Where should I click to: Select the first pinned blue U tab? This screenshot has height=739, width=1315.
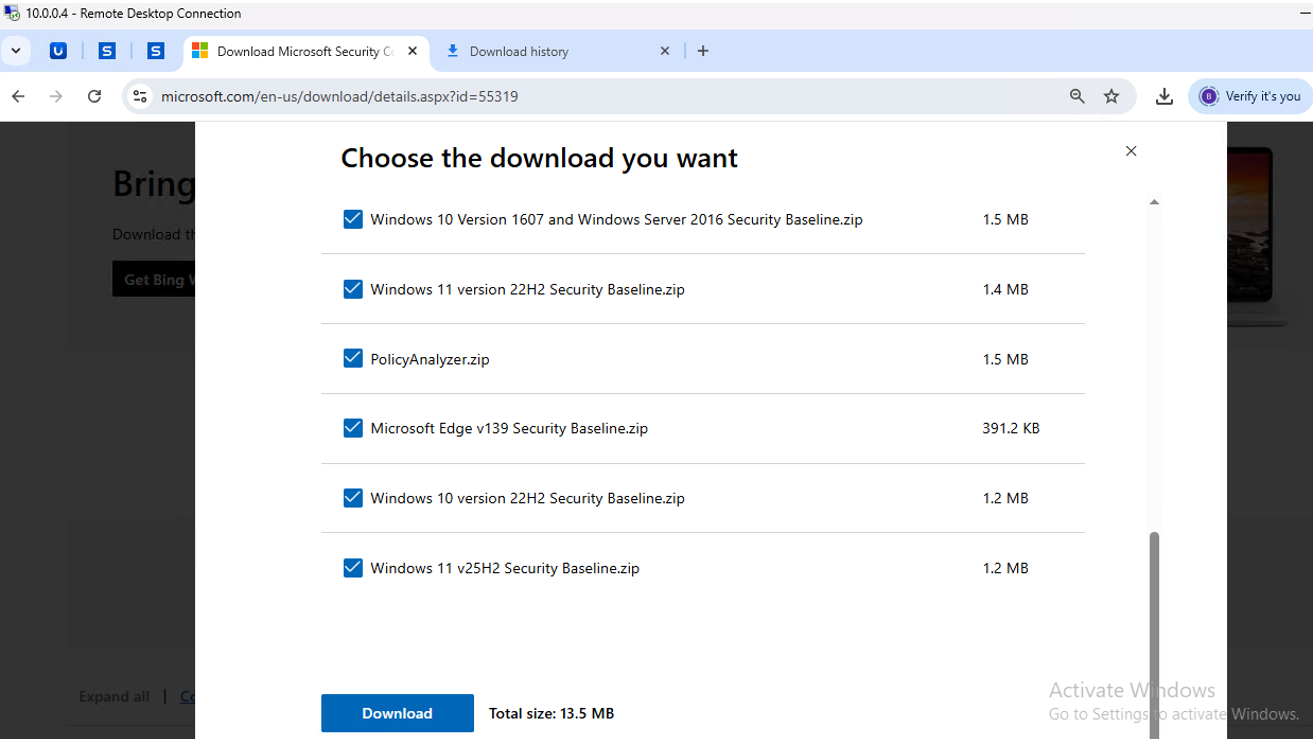point(58,51)
